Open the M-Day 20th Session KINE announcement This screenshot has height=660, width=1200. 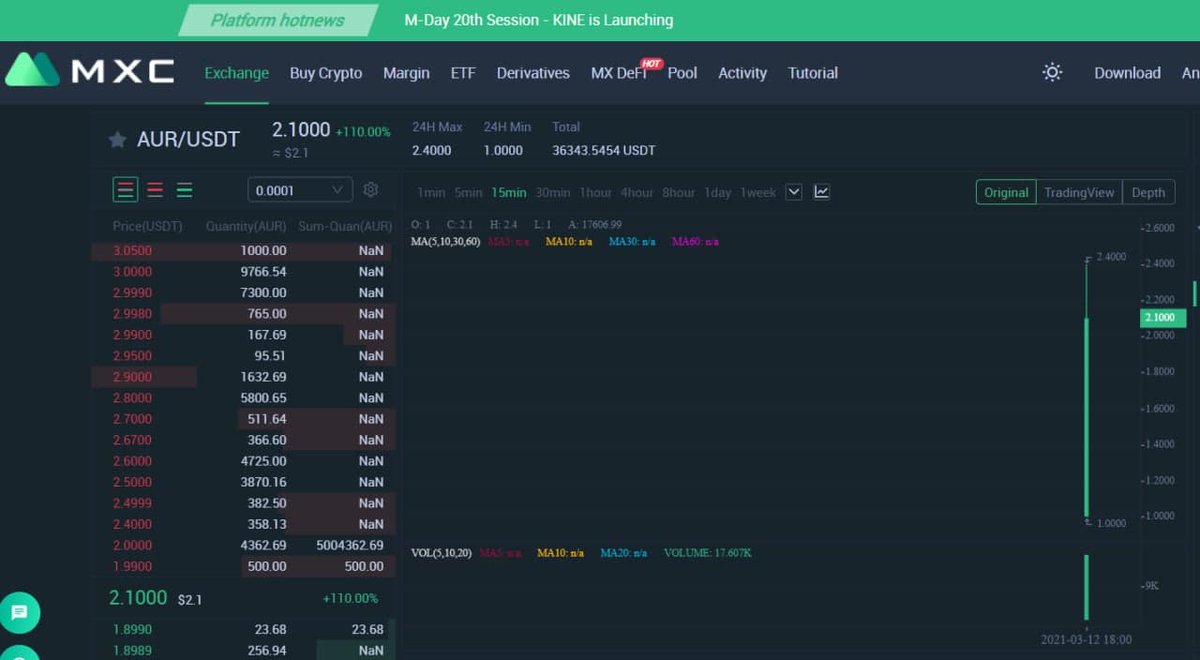pyautogui.click(x=538, y=20)
